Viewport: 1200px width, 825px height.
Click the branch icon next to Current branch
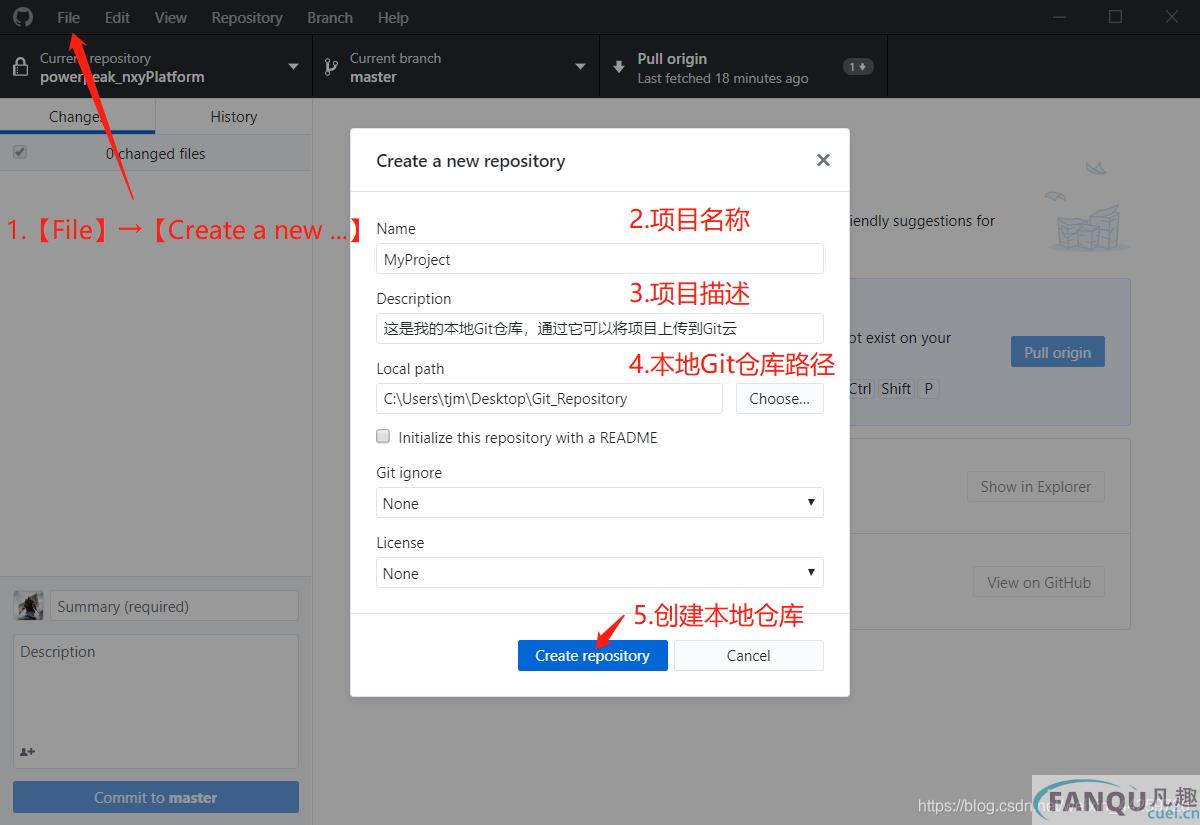coord(330,67)
